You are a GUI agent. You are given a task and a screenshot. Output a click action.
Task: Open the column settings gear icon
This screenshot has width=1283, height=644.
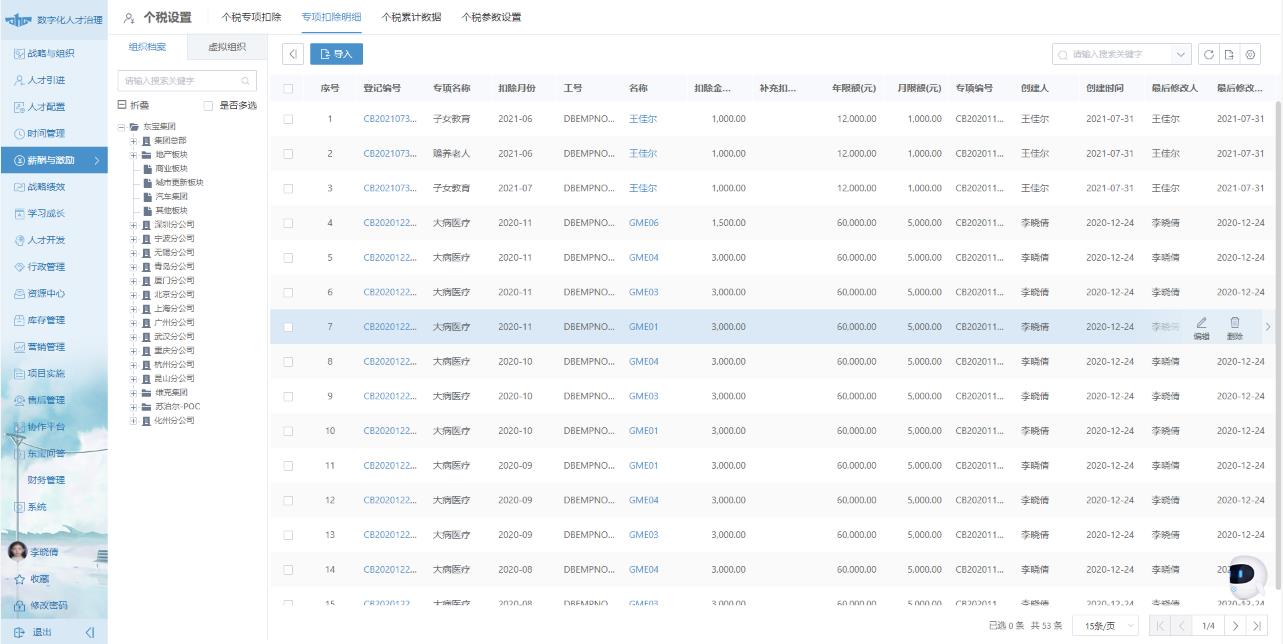(1250, 55)
